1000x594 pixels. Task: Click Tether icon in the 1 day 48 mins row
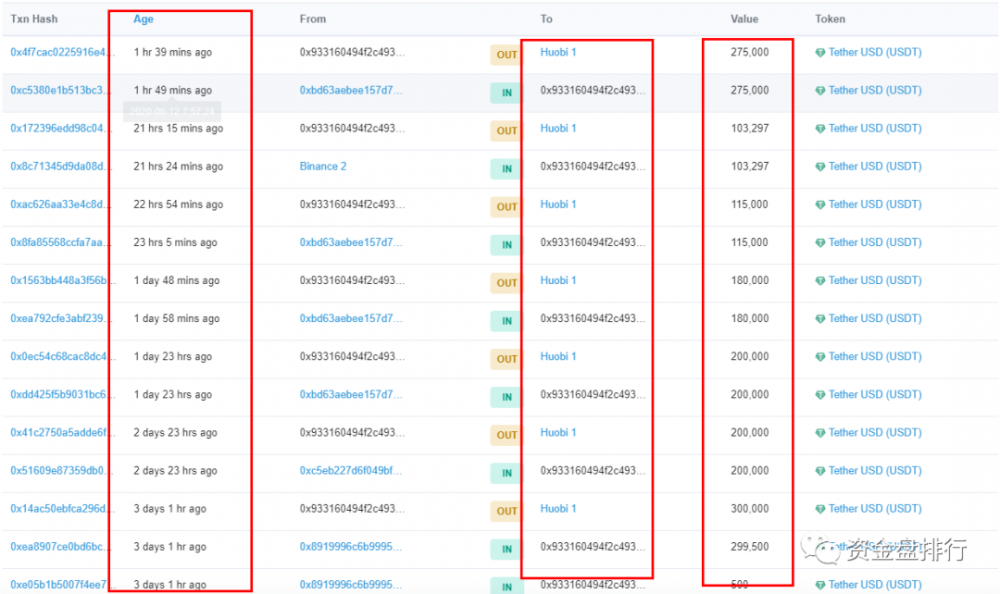821,281
